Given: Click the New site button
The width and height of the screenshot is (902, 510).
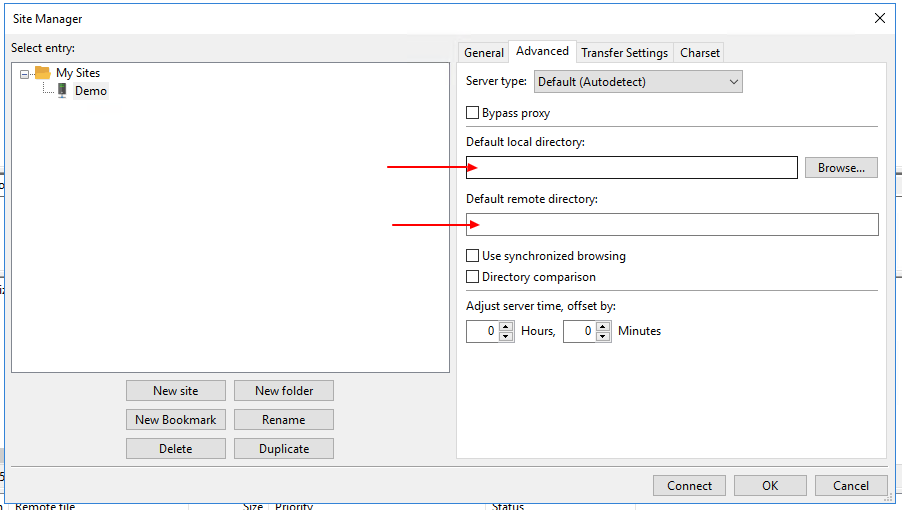Looking at the screenshot, I should 176,391.
